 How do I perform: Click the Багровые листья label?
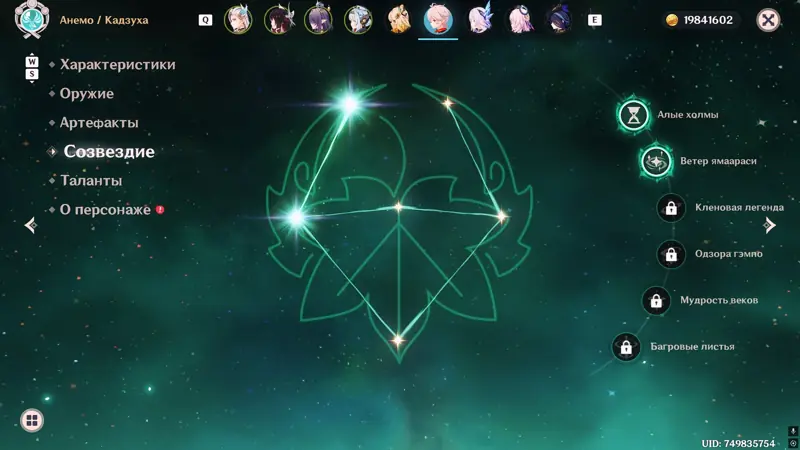click(x=692, y=347)
